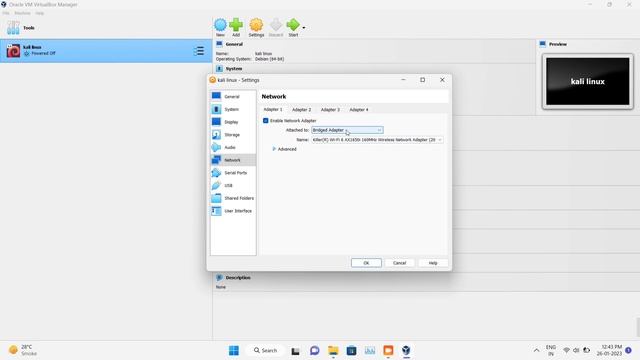
Task: Open Audio category in Settings sidebar
Action: coord(233,147)
